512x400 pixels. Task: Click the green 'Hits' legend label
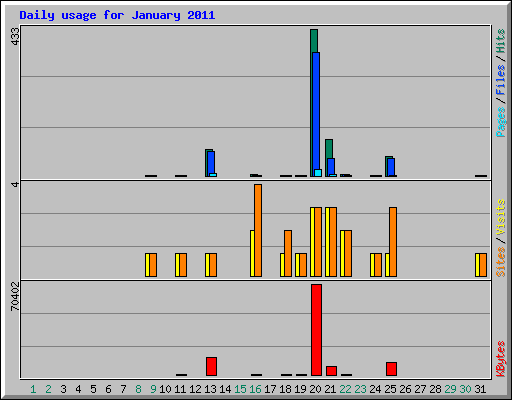pos(501,41)
